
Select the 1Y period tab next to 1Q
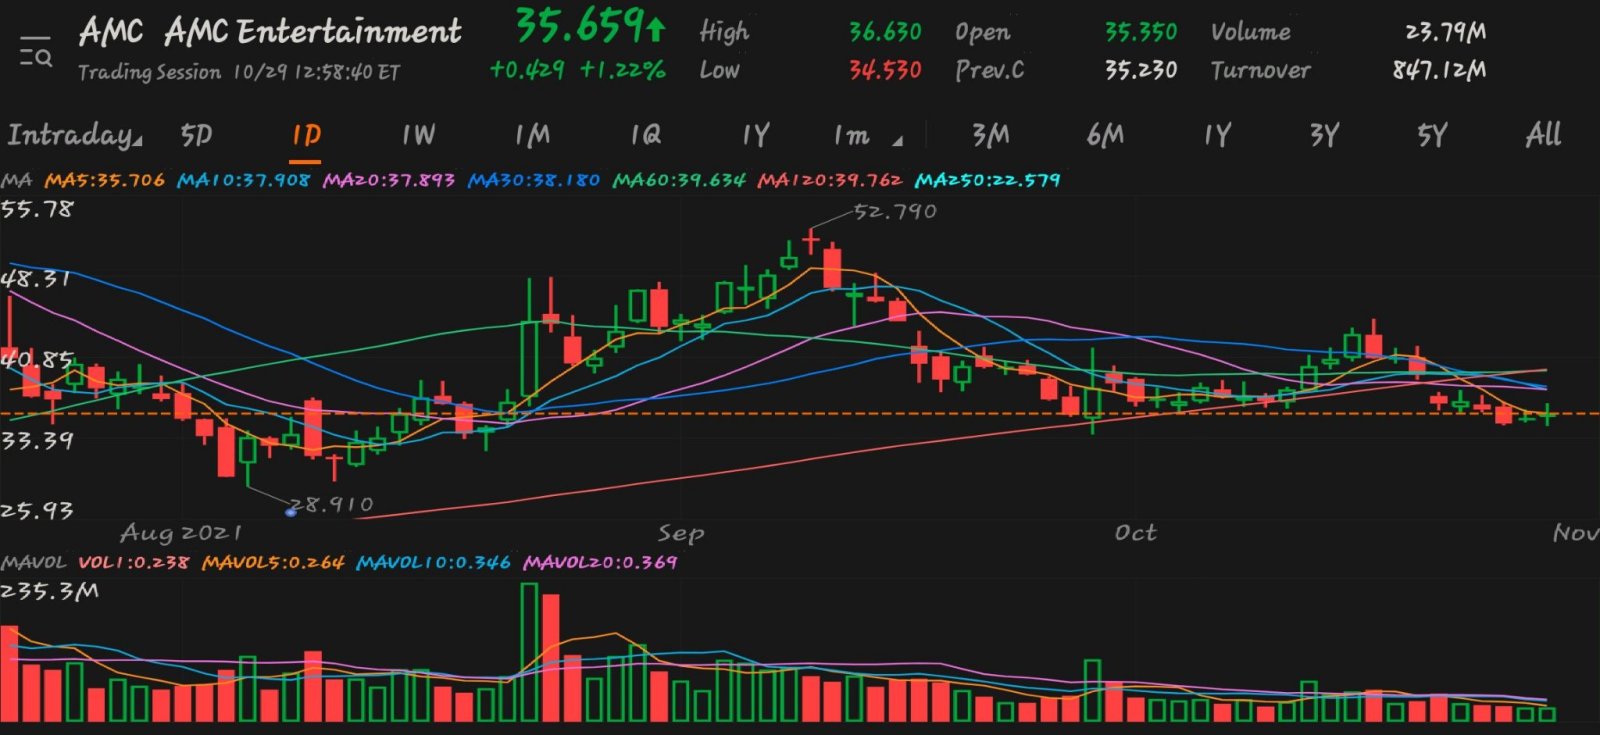[x=756, y=134]
